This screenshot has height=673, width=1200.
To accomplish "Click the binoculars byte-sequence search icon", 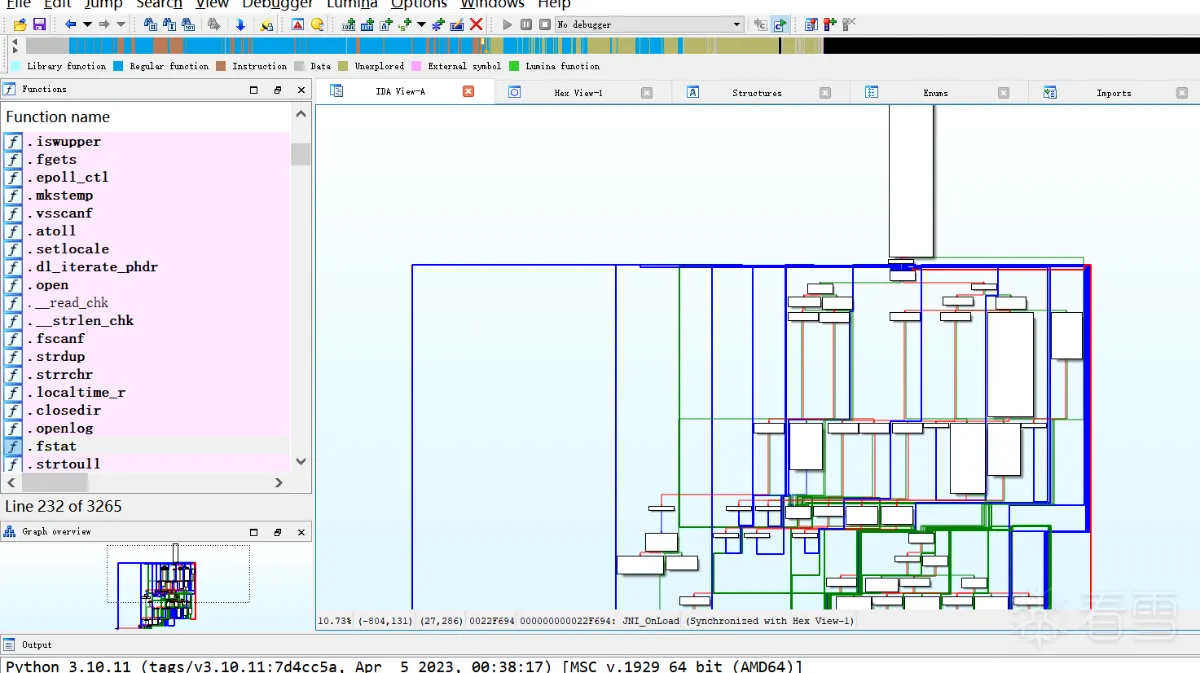I will 188,24.
